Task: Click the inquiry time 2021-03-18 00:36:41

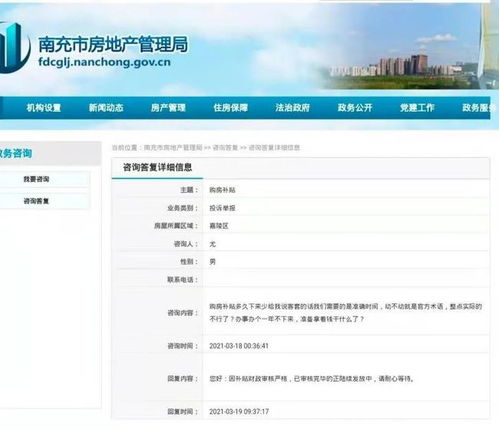Action: (239, 346)
